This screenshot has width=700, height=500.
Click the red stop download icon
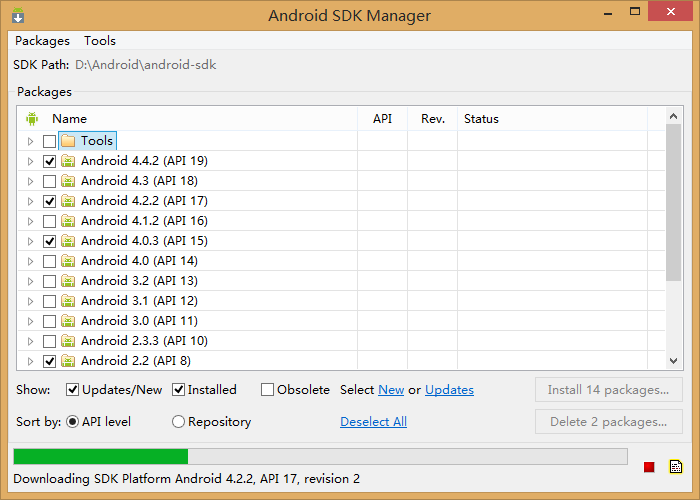coord(649,467)
